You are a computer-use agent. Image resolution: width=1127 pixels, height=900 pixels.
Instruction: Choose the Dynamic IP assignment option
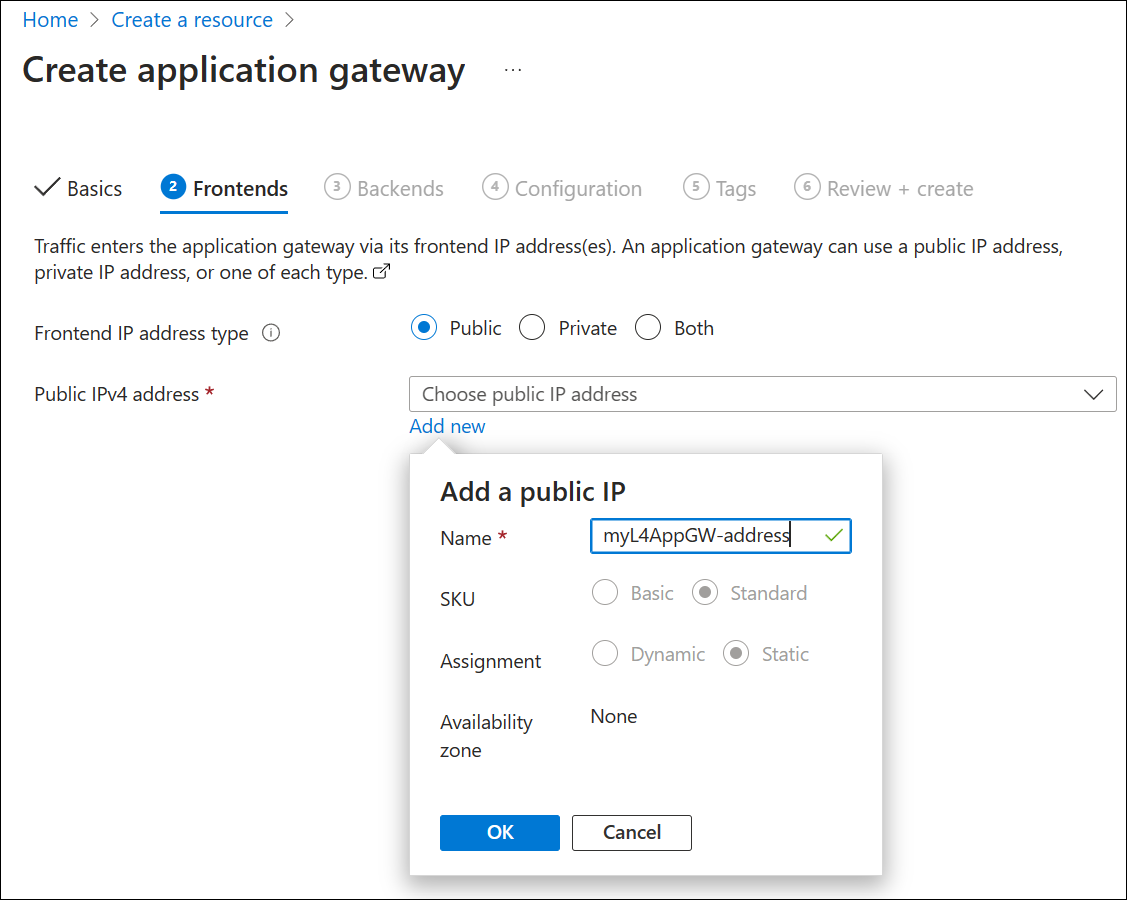click(605, 653)
